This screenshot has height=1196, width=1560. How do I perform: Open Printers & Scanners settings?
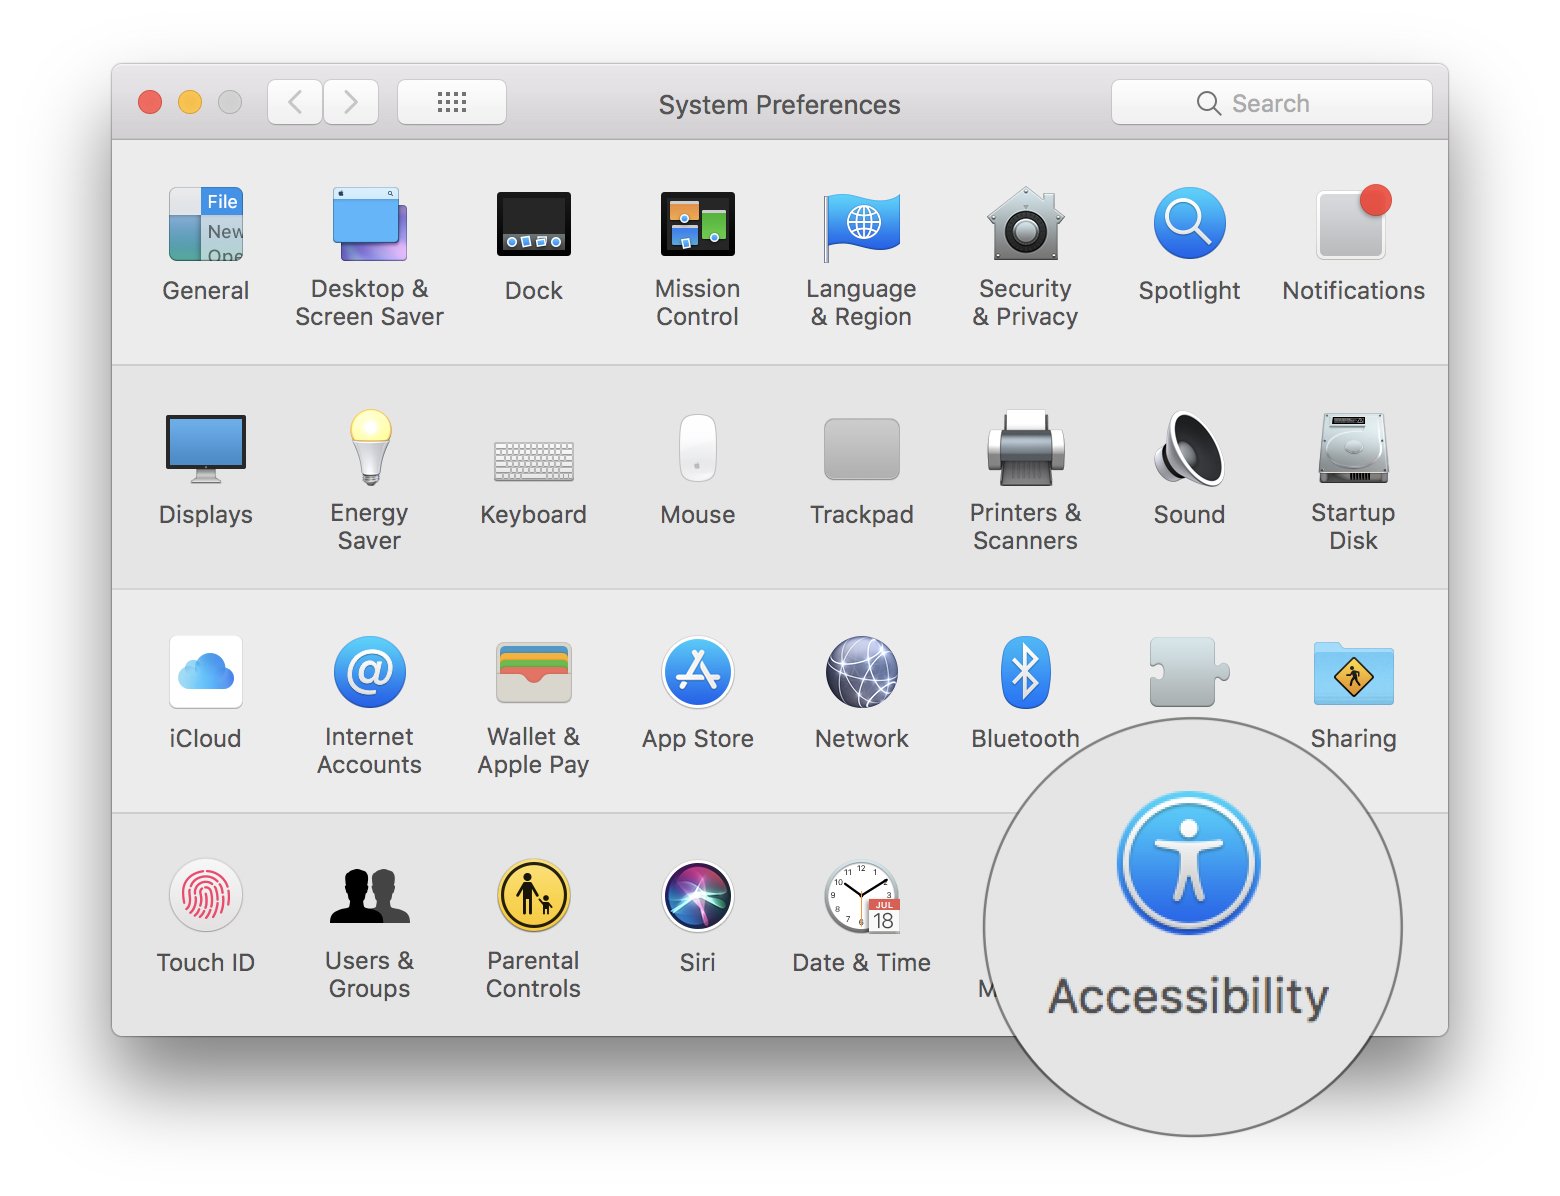(1025, 450)
